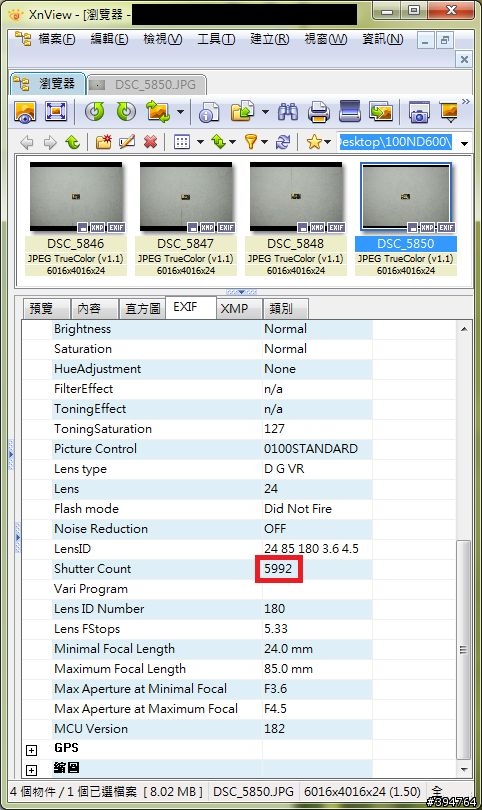Select the DSC_5850 thumbnail
The image size is (482, 810).
[406, 219]
